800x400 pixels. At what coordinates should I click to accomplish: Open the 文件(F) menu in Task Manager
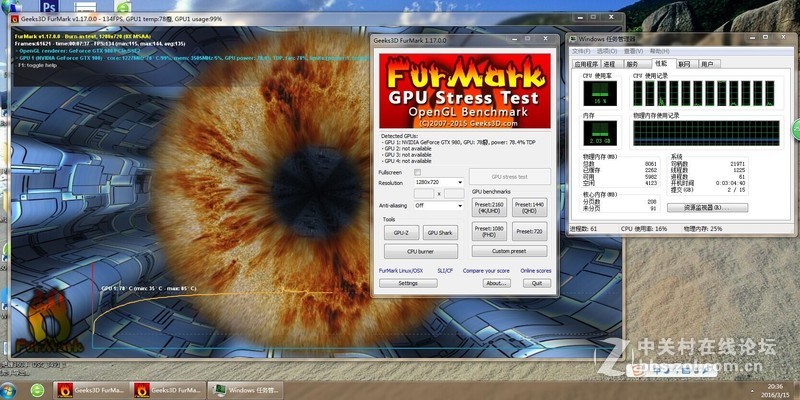pos(581,51)
